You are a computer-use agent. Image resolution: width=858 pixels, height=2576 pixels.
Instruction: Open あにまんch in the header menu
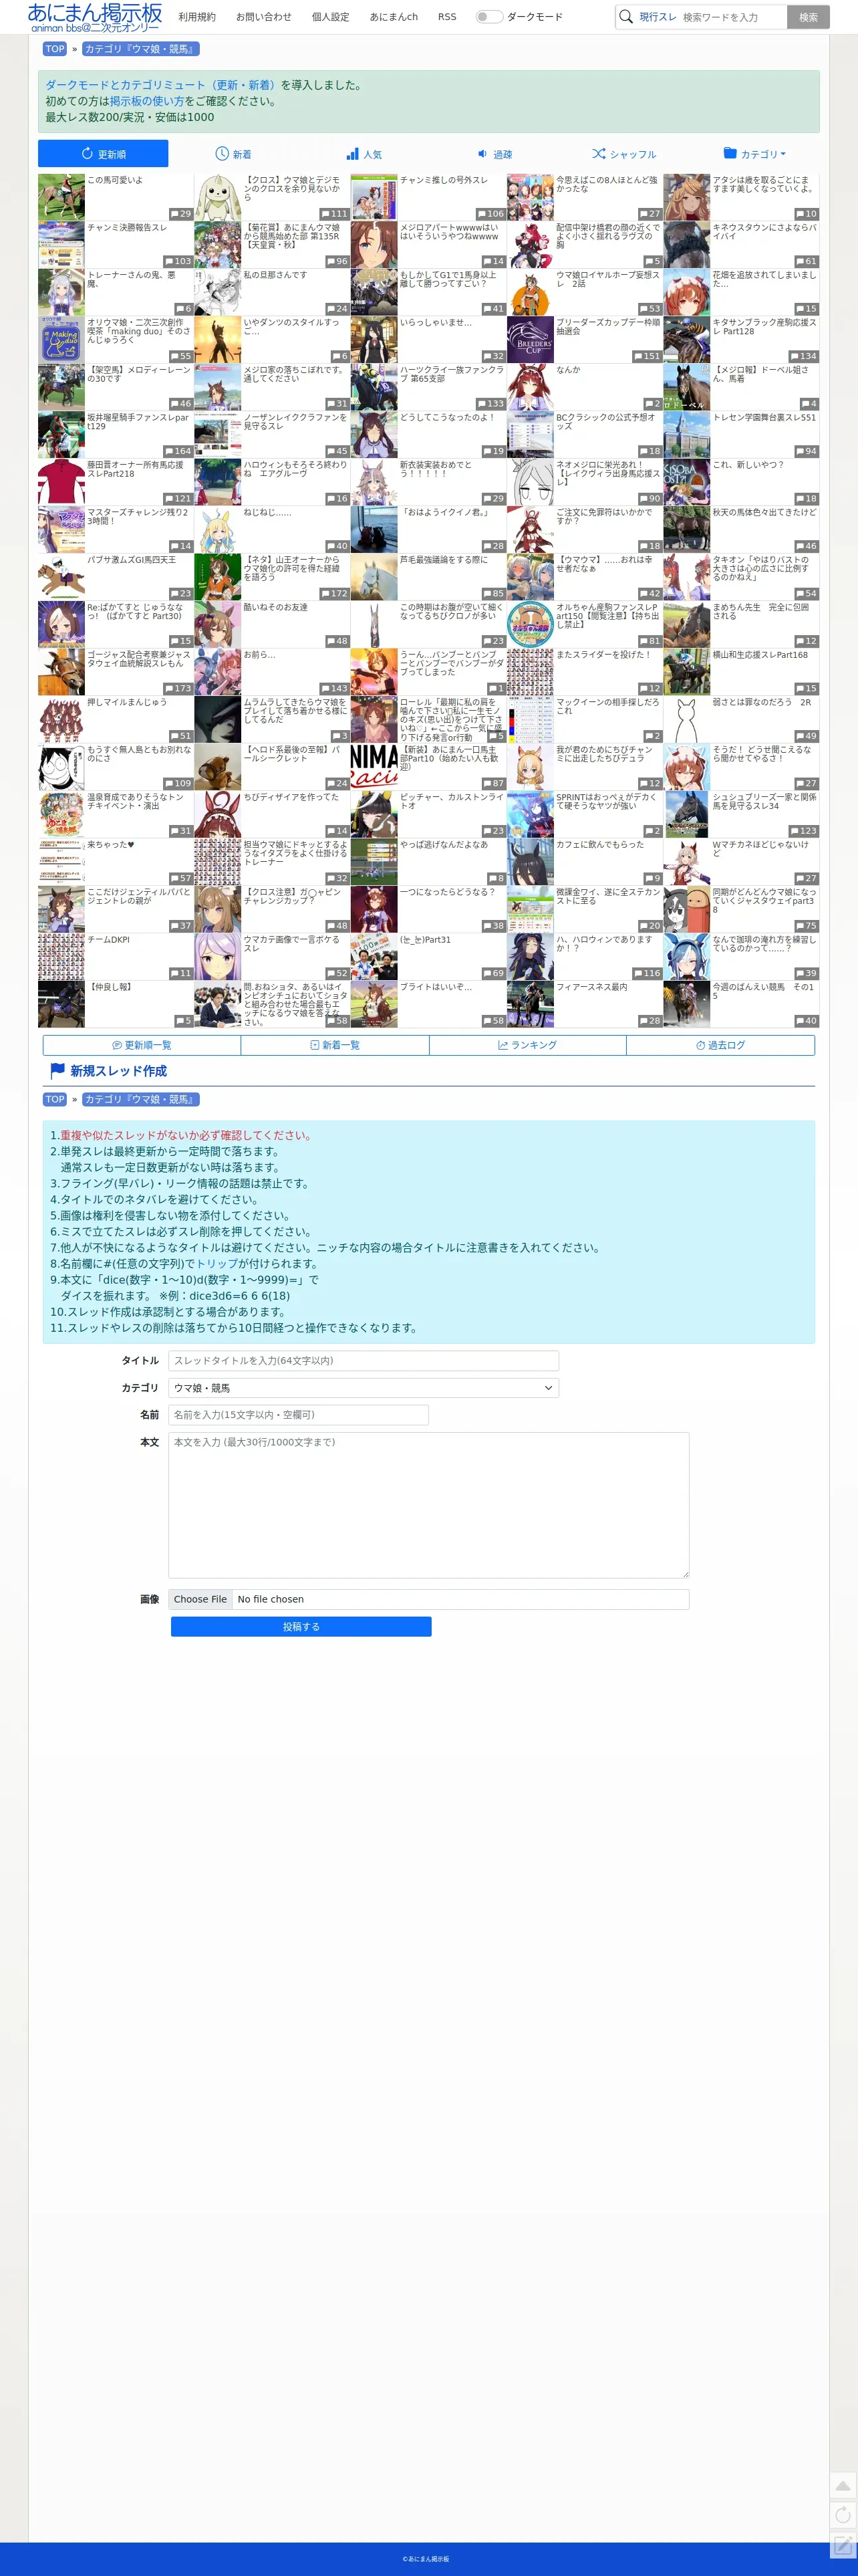394,17
